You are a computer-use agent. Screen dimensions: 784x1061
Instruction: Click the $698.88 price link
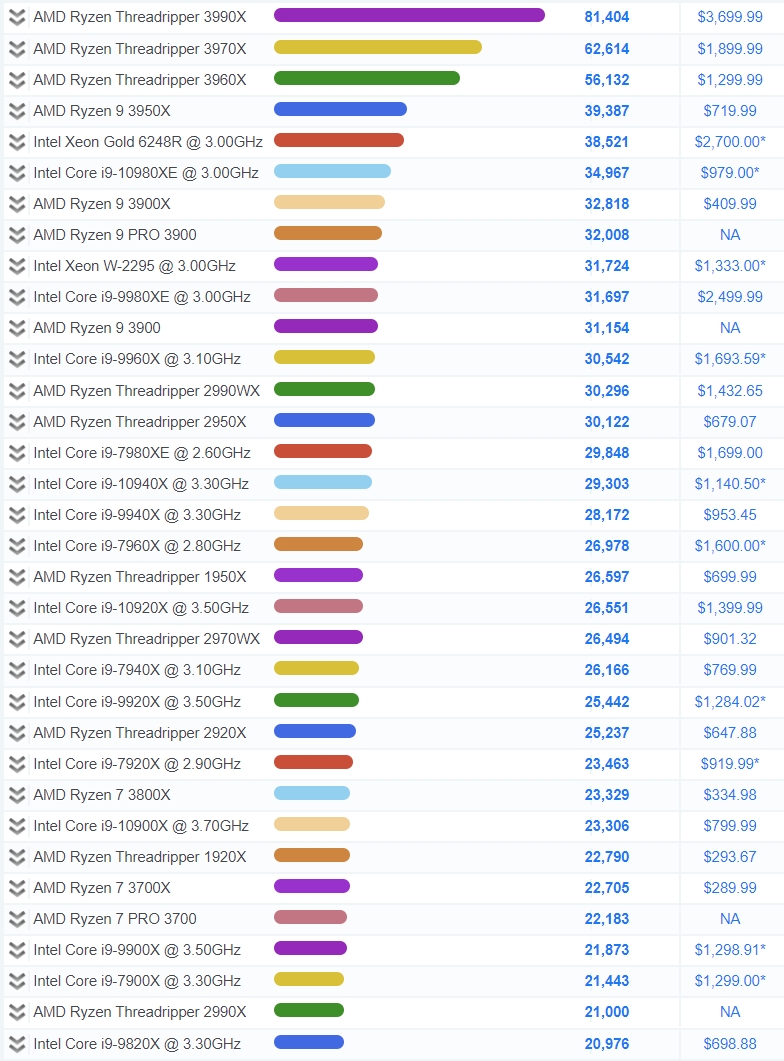point(730,1043)
